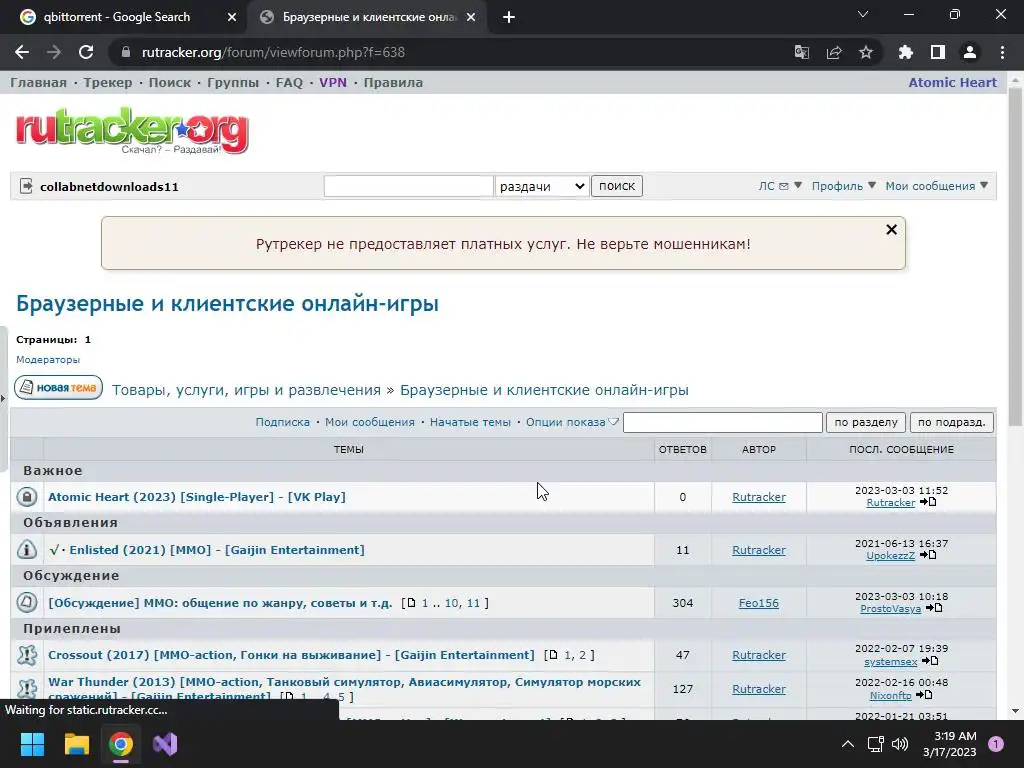Open Windows Start menu
The width and height of the screenshot is (1024, 768).
coord(32,744)
